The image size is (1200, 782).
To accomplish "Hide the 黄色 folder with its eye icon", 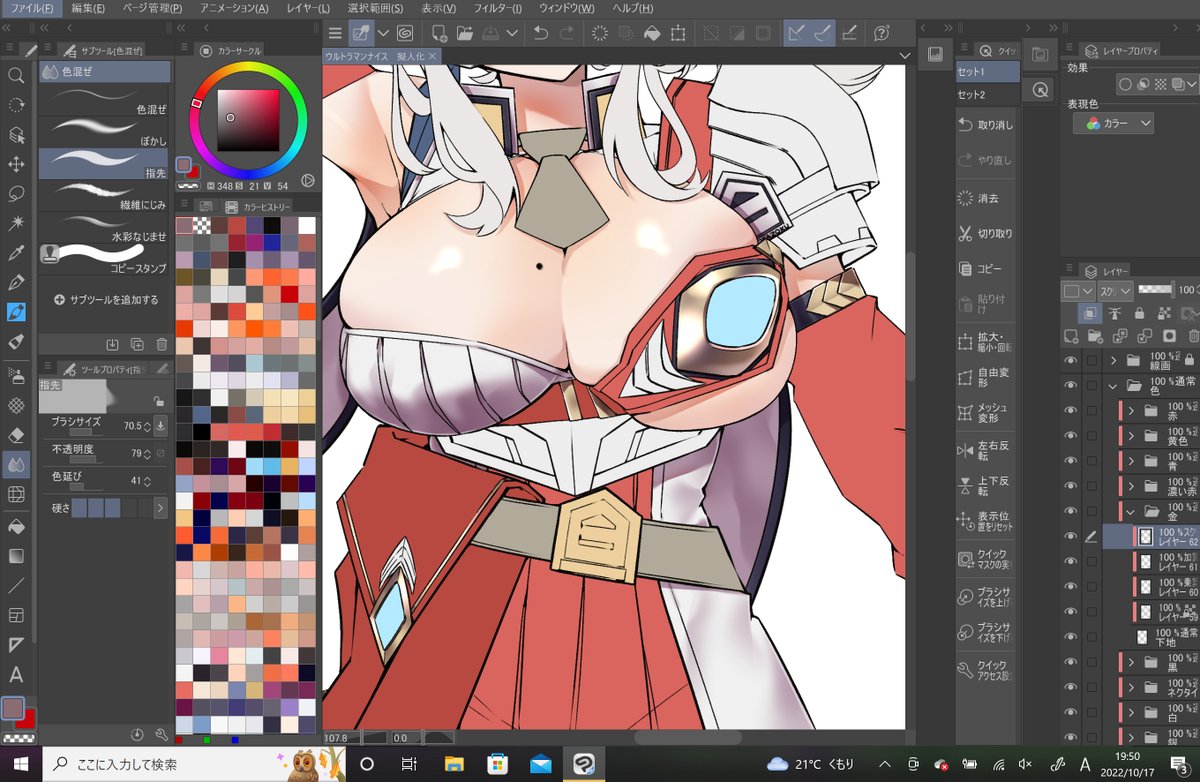I will [1071, 436].
